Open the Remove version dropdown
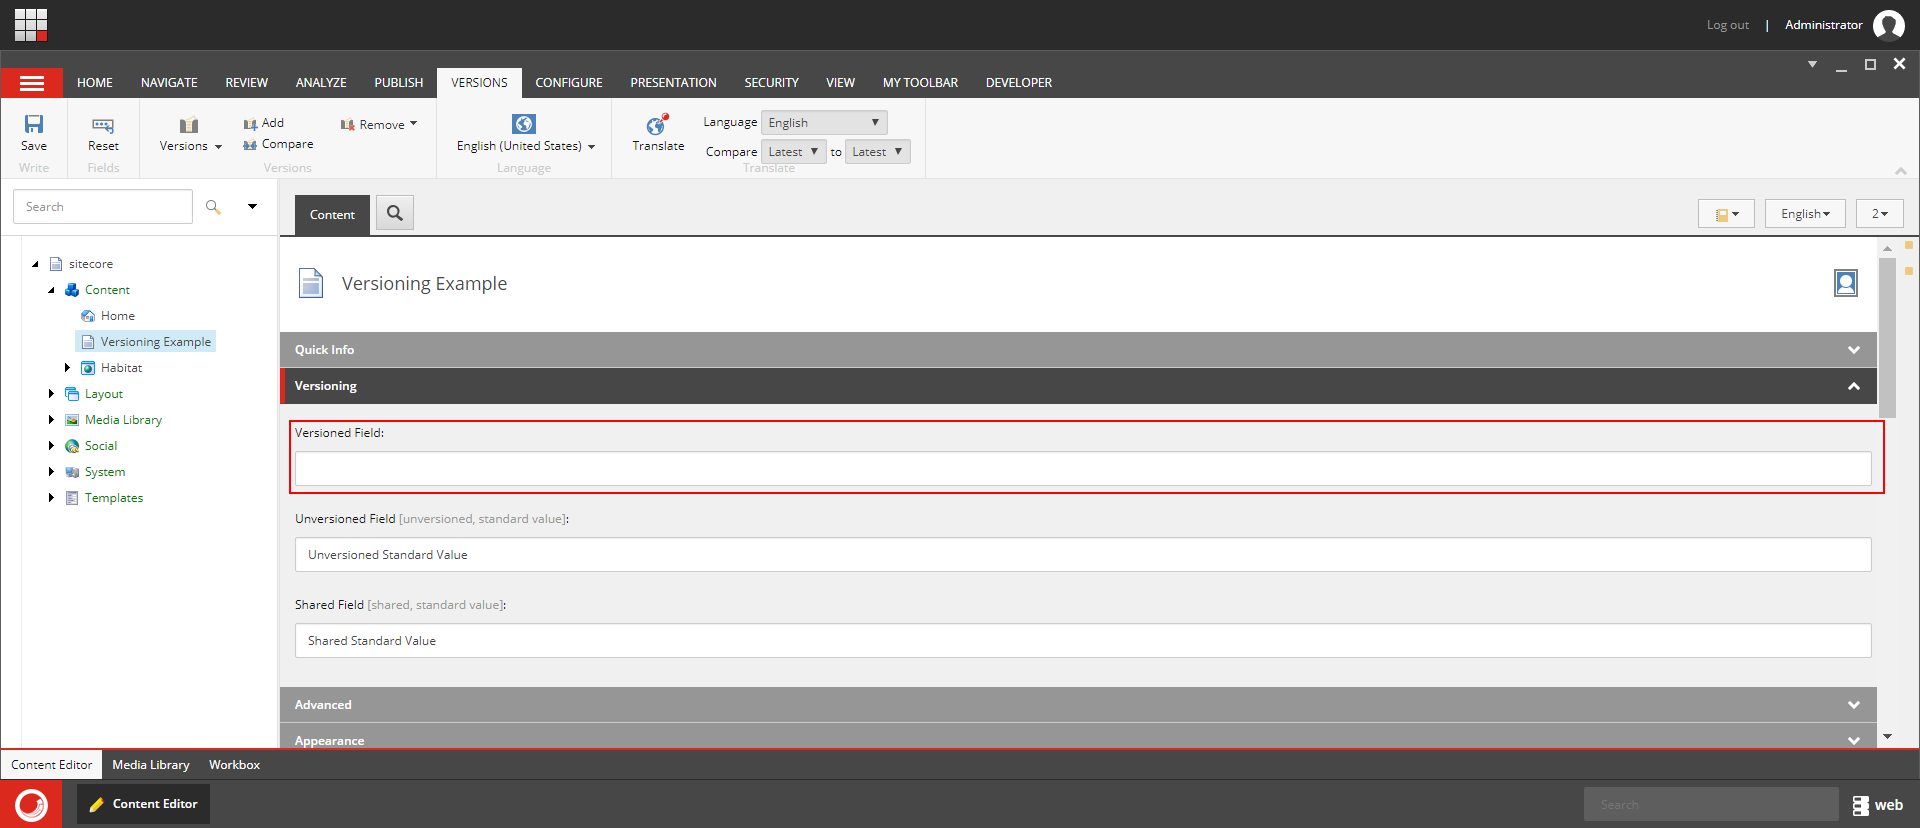The height and width of the screenshot is (828, 1920). tap(379, 125)
